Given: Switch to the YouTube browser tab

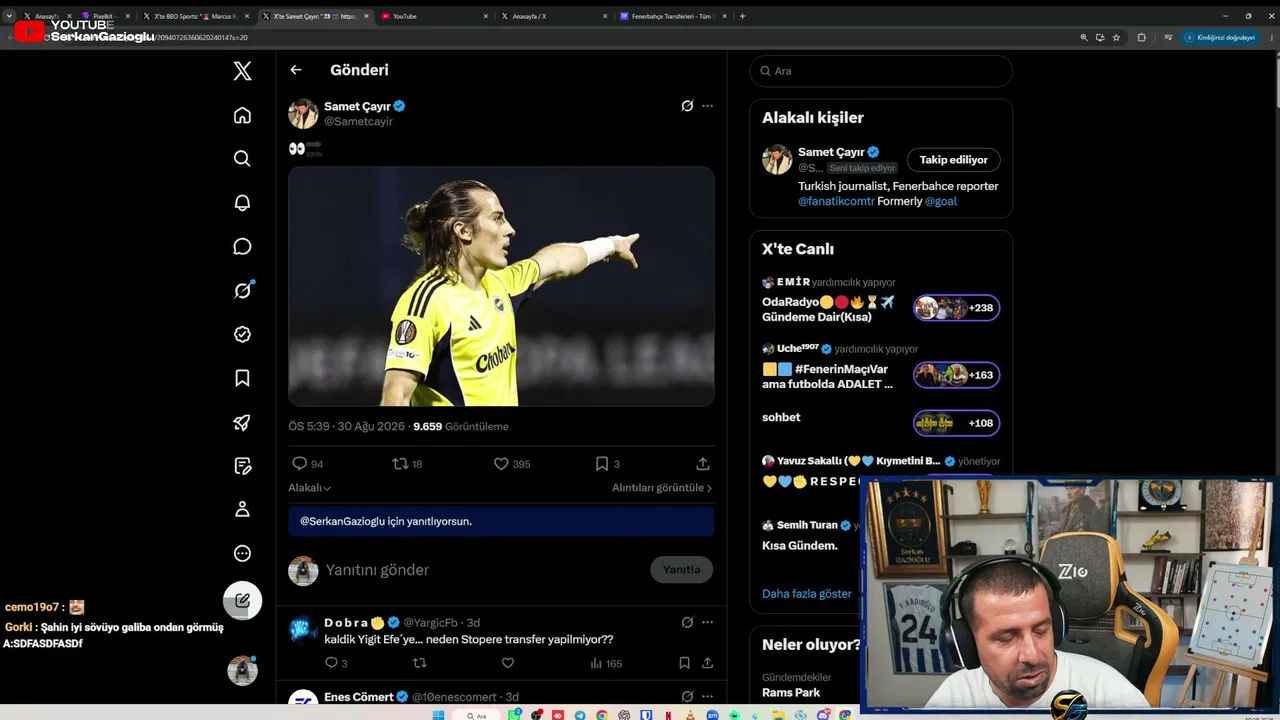Looking at the screenshot, I should coord(435,16).
